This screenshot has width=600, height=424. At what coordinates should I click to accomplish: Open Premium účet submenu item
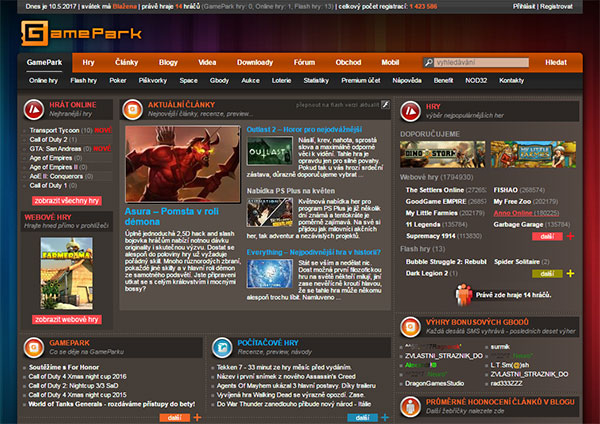(x=361, y=80)
